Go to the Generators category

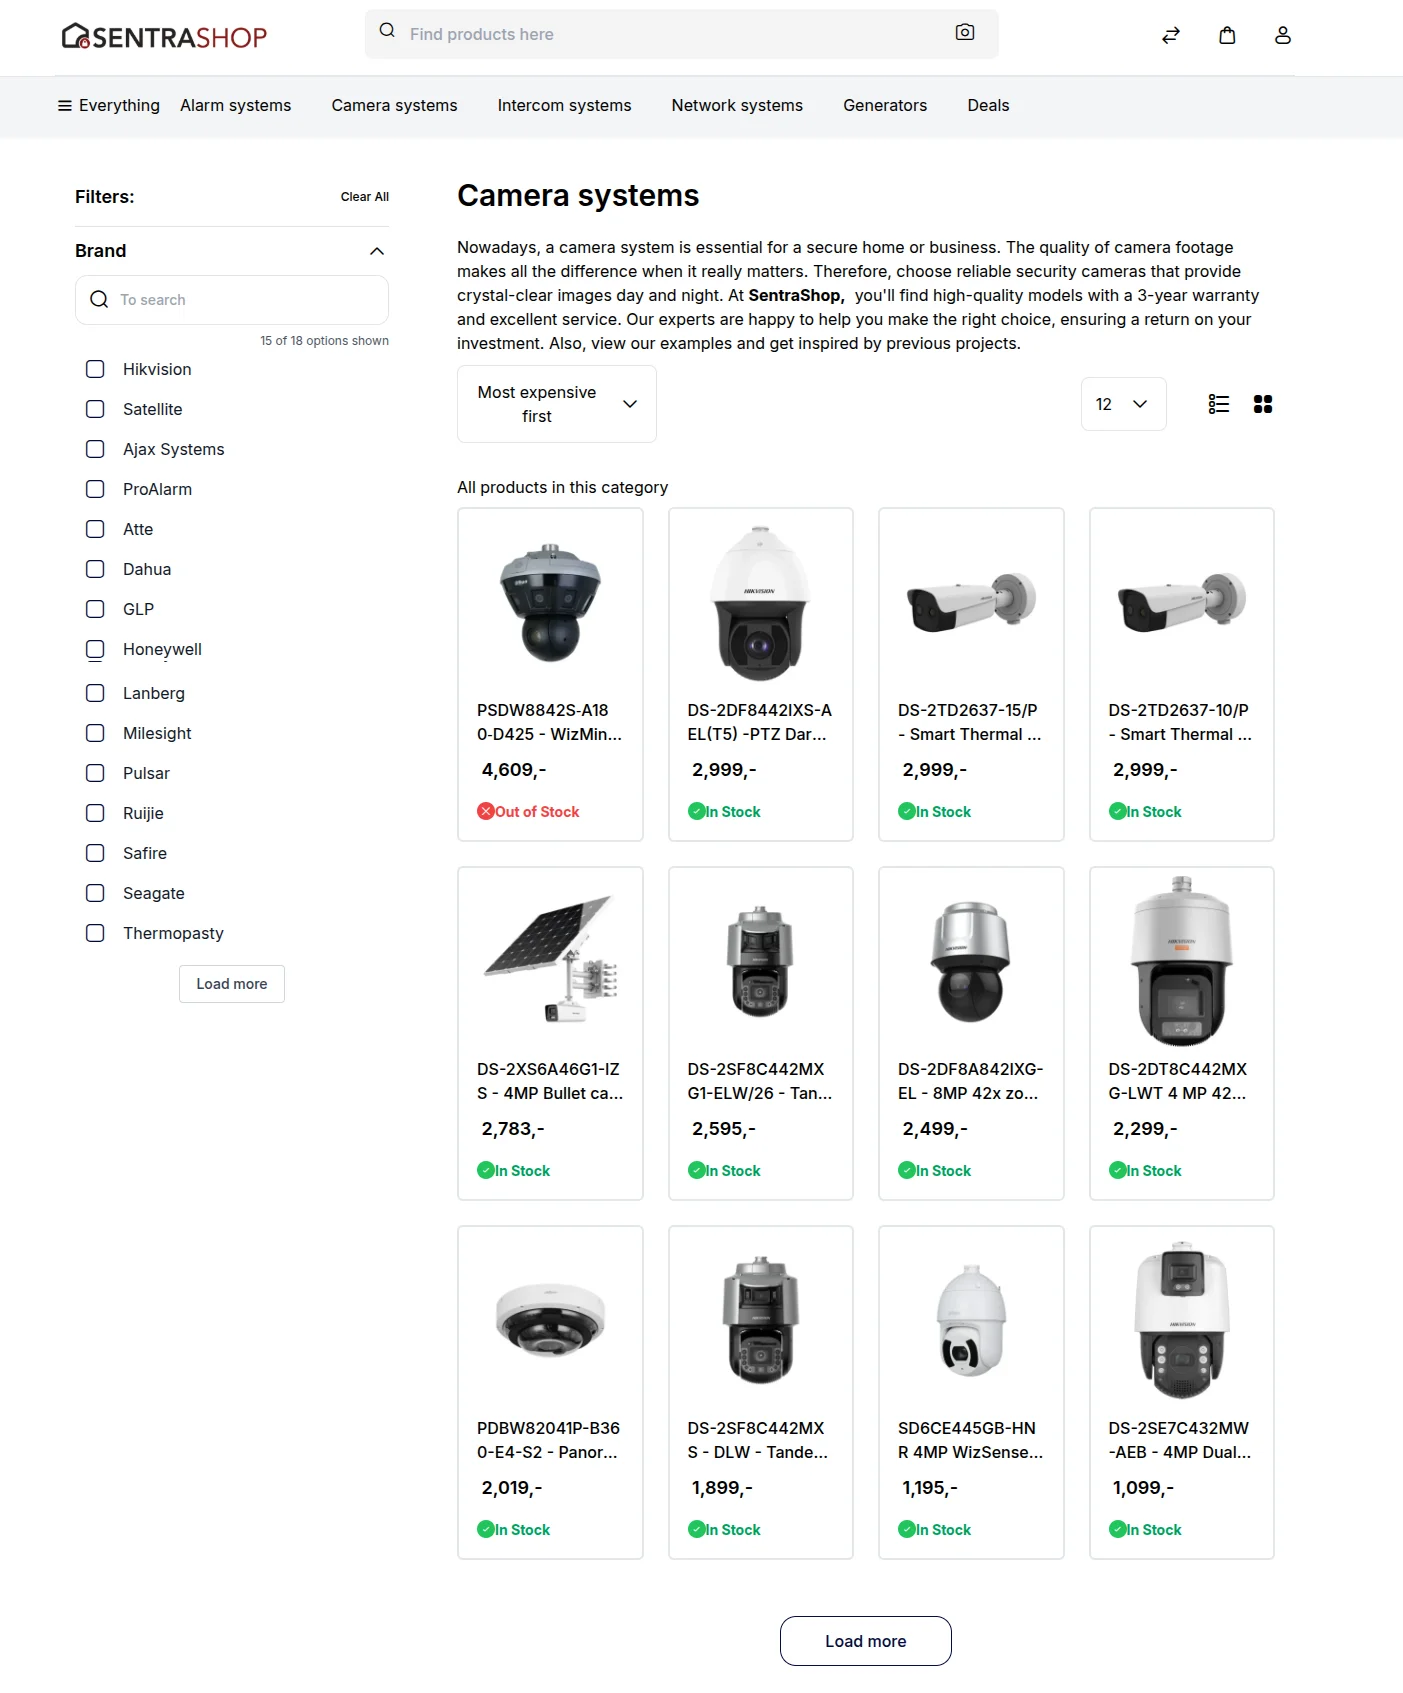pyautogui.click(x=885, y=105)
